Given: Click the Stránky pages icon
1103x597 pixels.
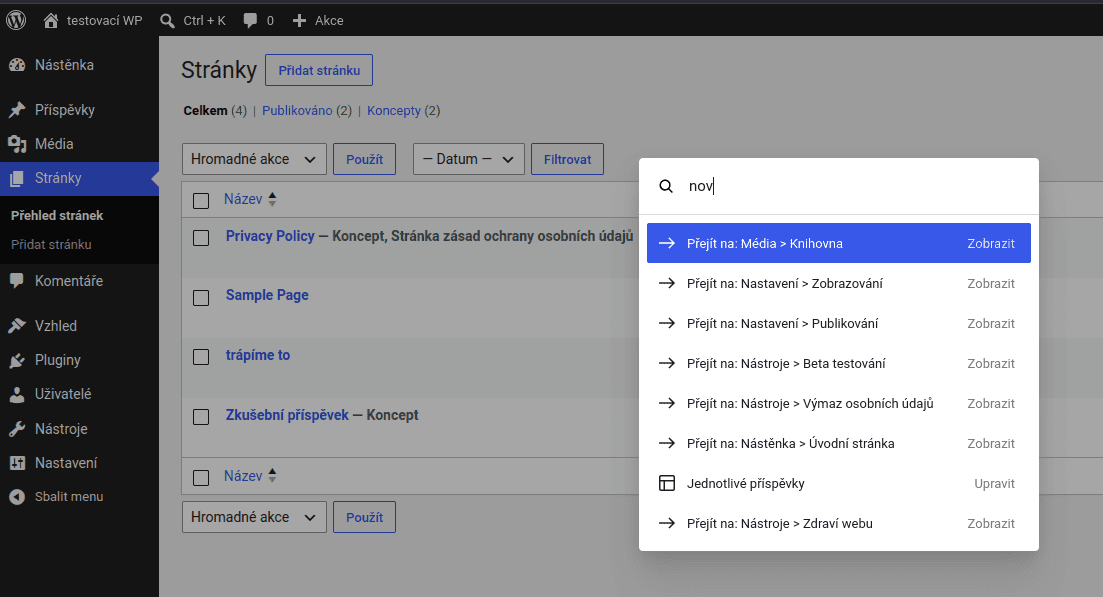Looking at the screenshot, I should [x=17, y=179].
